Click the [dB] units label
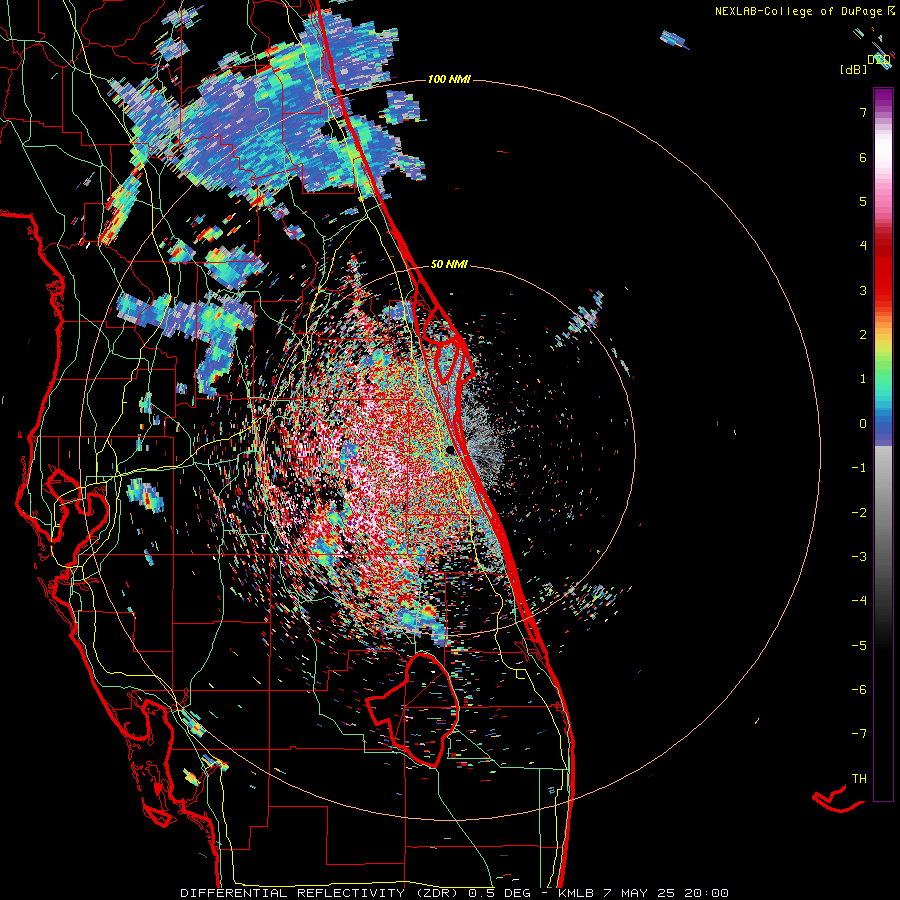The width and height of the screenshot is (900, 900). [x=854, y=69]
